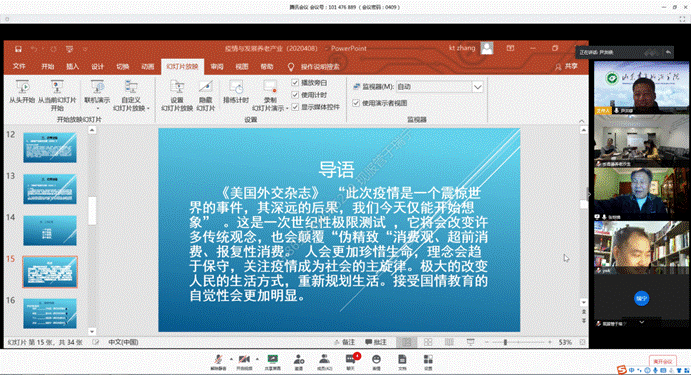Click the emoji reaction icon in meeting toolbar
The image size is (691, 375).
click(x=376, y=362)
